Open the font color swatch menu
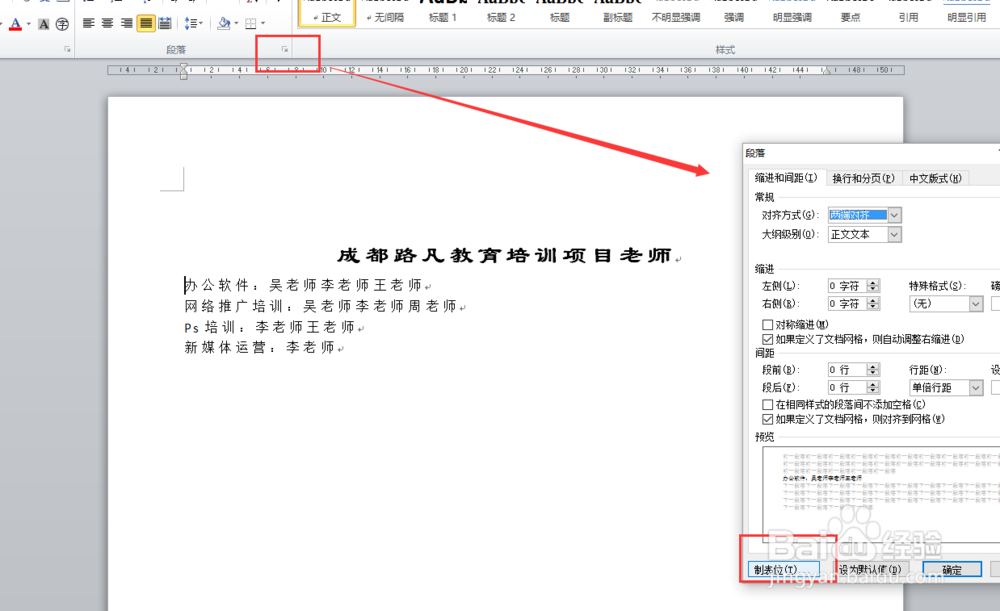 pyautogui.click(x=27, y=23)
